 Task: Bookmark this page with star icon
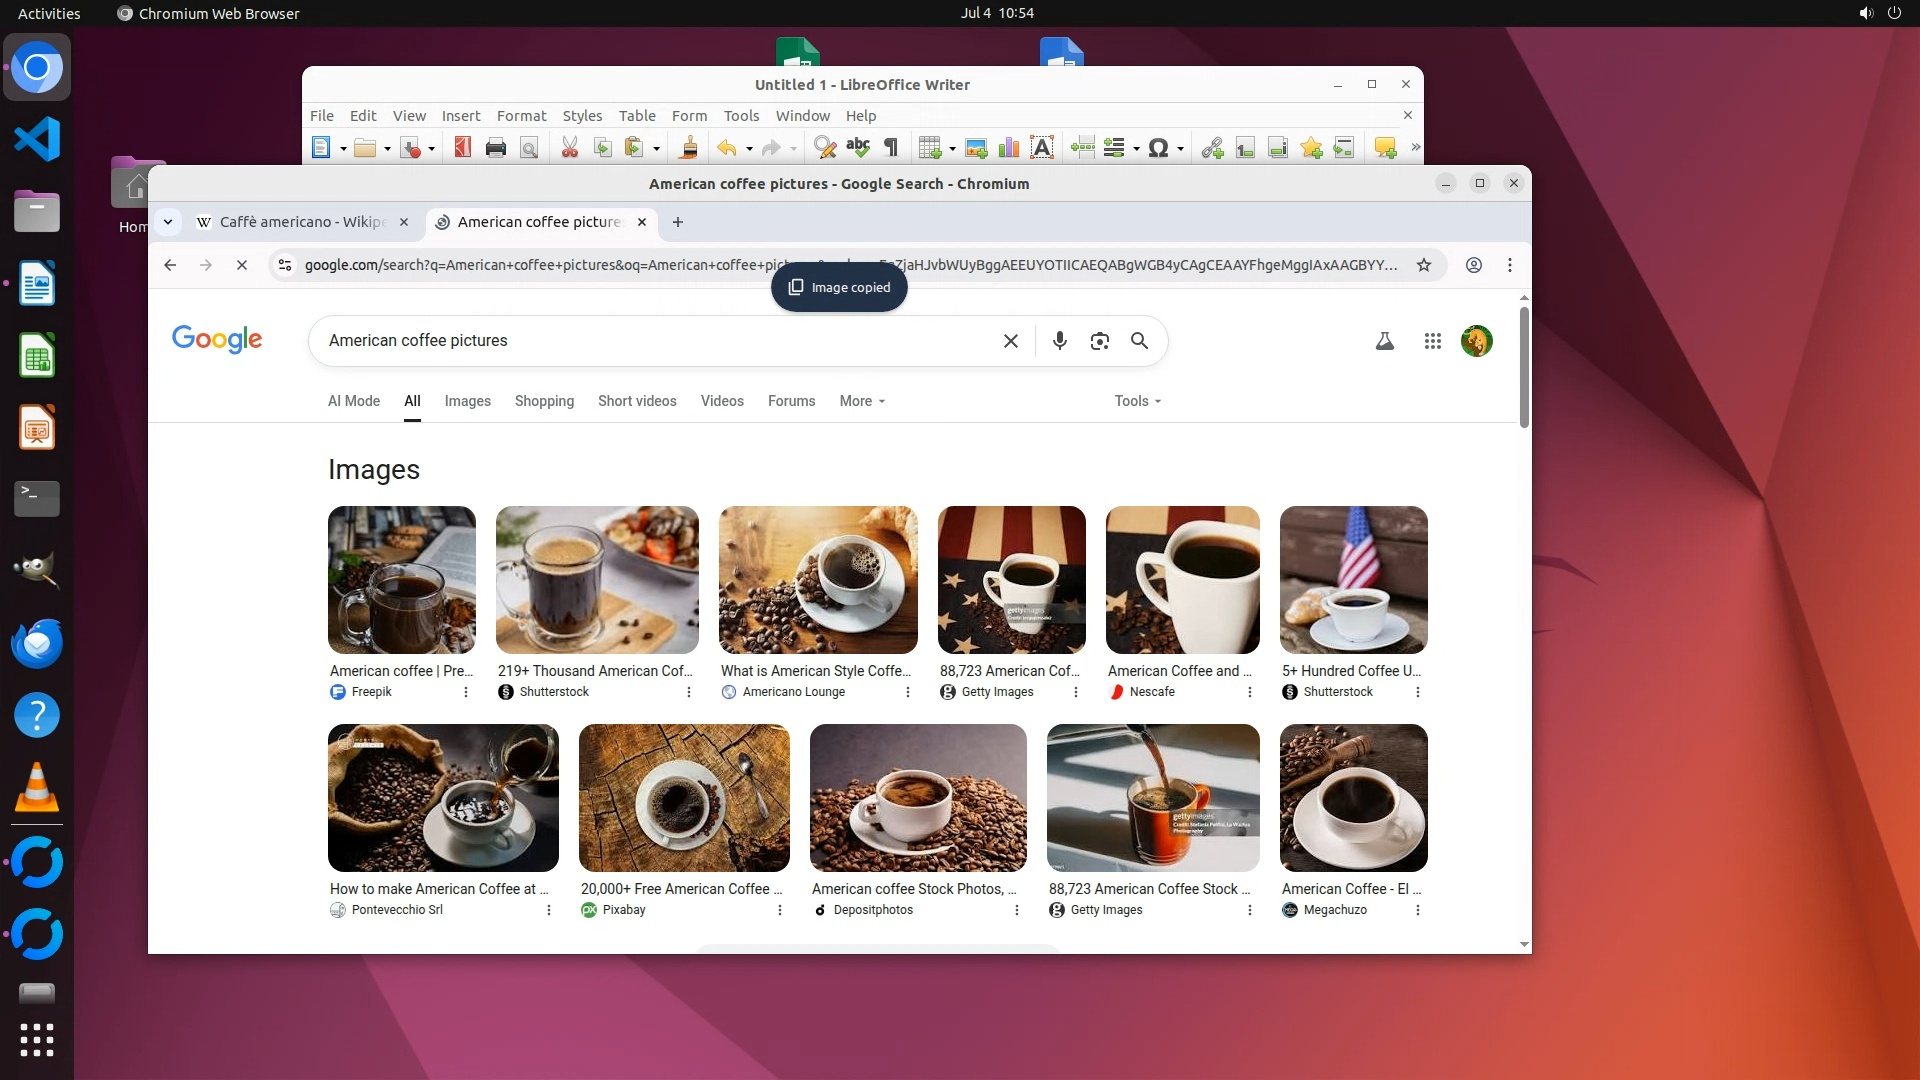(x=1424, y=265)
